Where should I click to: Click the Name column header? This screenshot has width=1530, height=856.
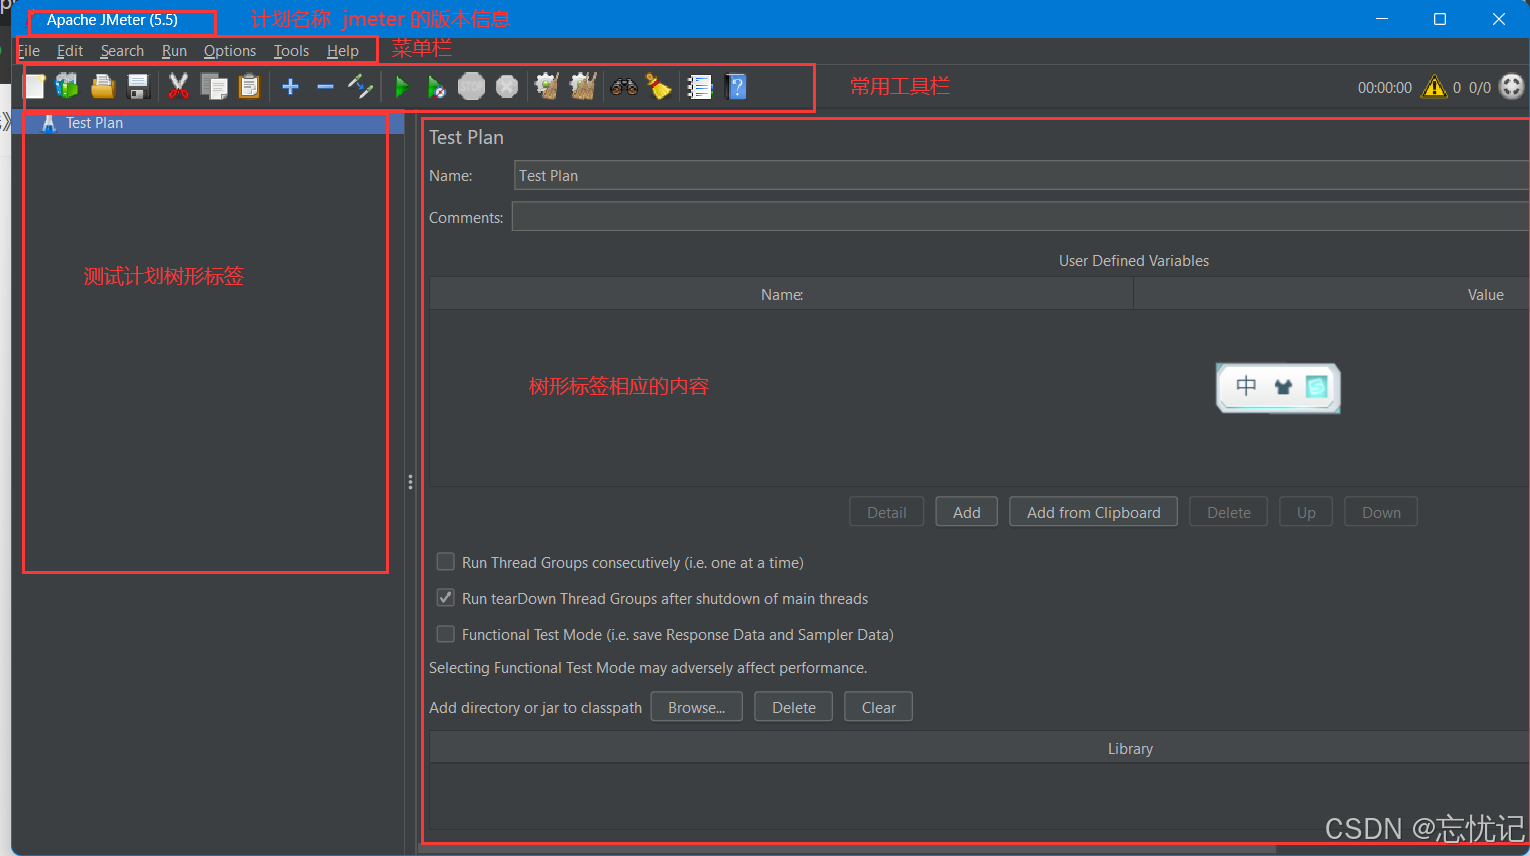click(x=782, y=294)
